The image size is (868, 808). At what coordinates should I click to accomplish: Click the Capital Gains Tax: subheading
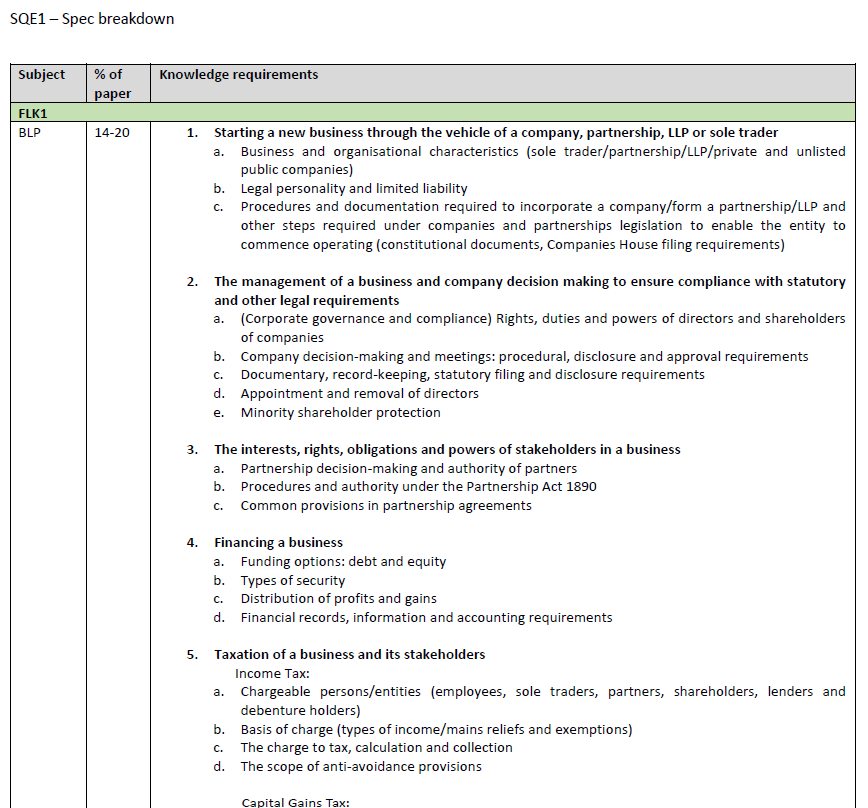pos(296,802)
